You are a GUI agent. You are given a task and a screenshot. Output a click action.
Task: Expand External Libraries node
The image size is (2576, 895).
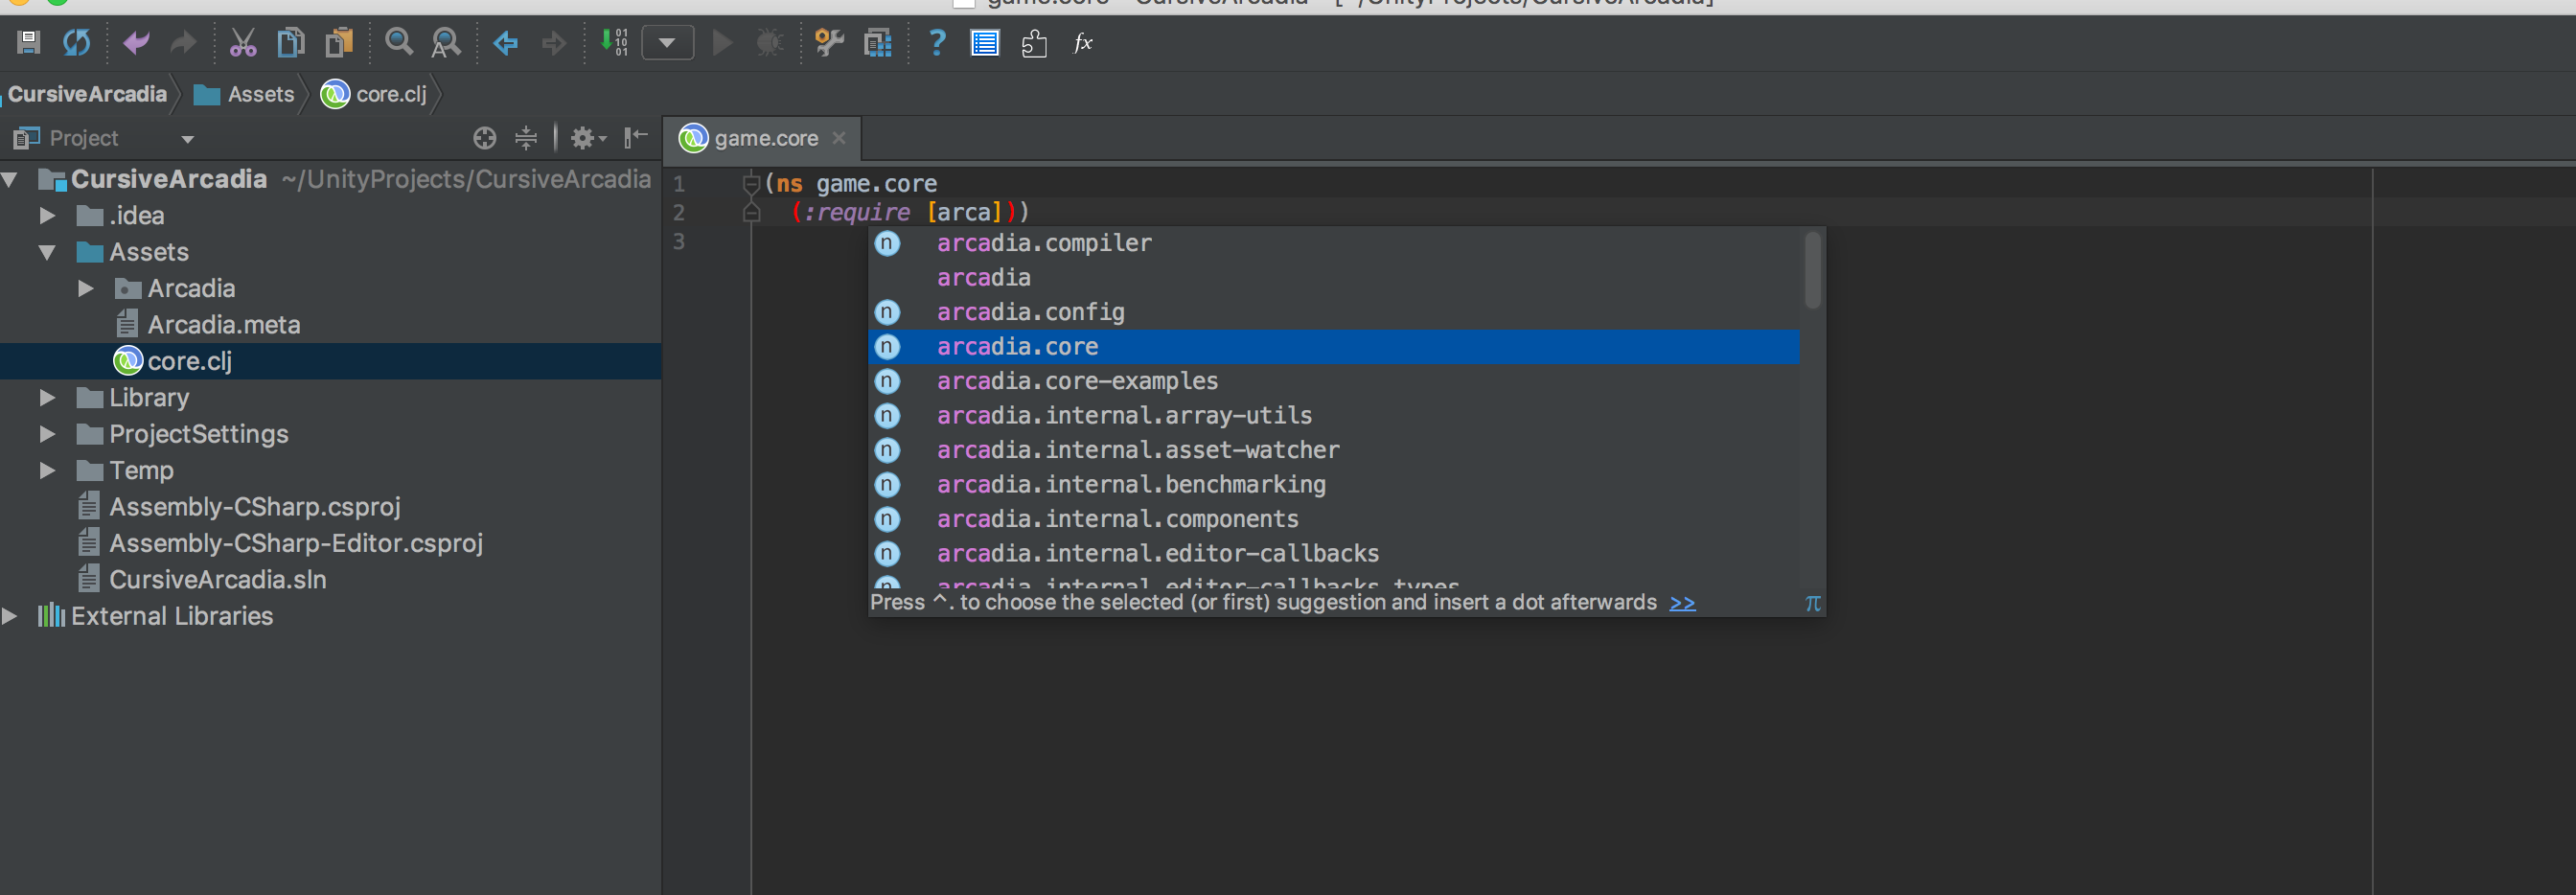[x=10, y=617]
